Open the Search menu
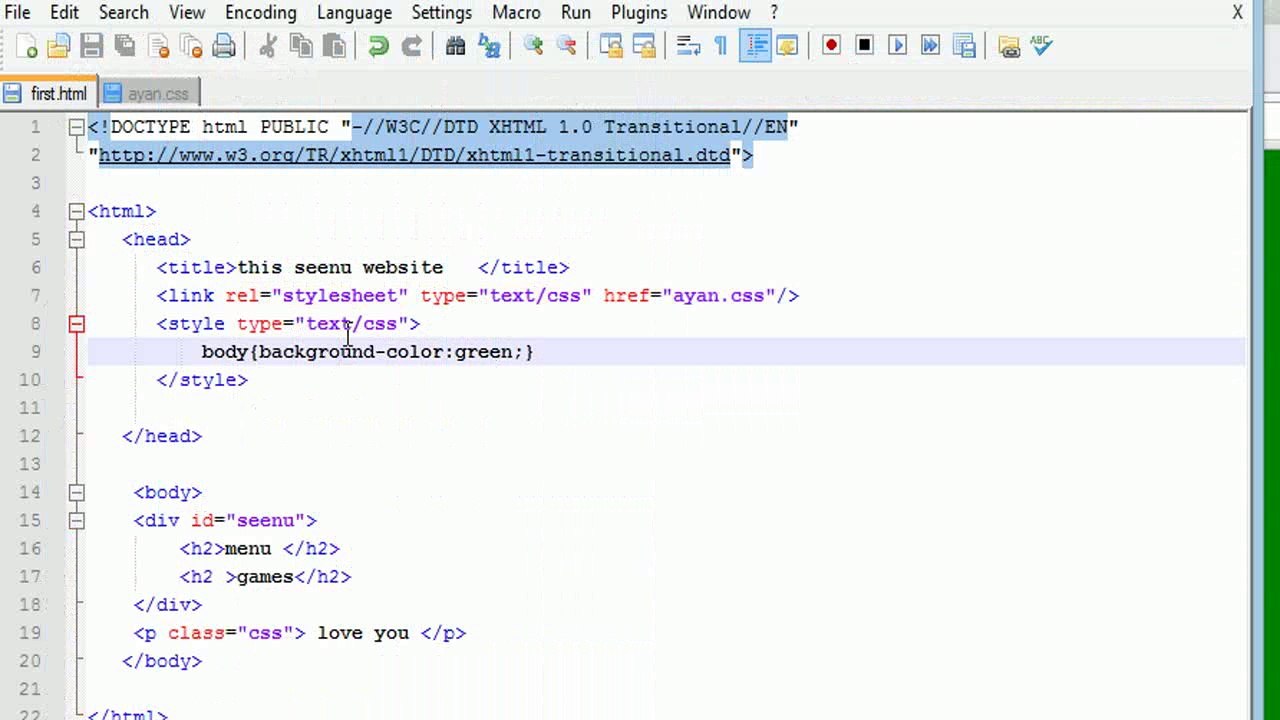Image resolution: width=1280 pixels, height=720 pixels. 124,13
